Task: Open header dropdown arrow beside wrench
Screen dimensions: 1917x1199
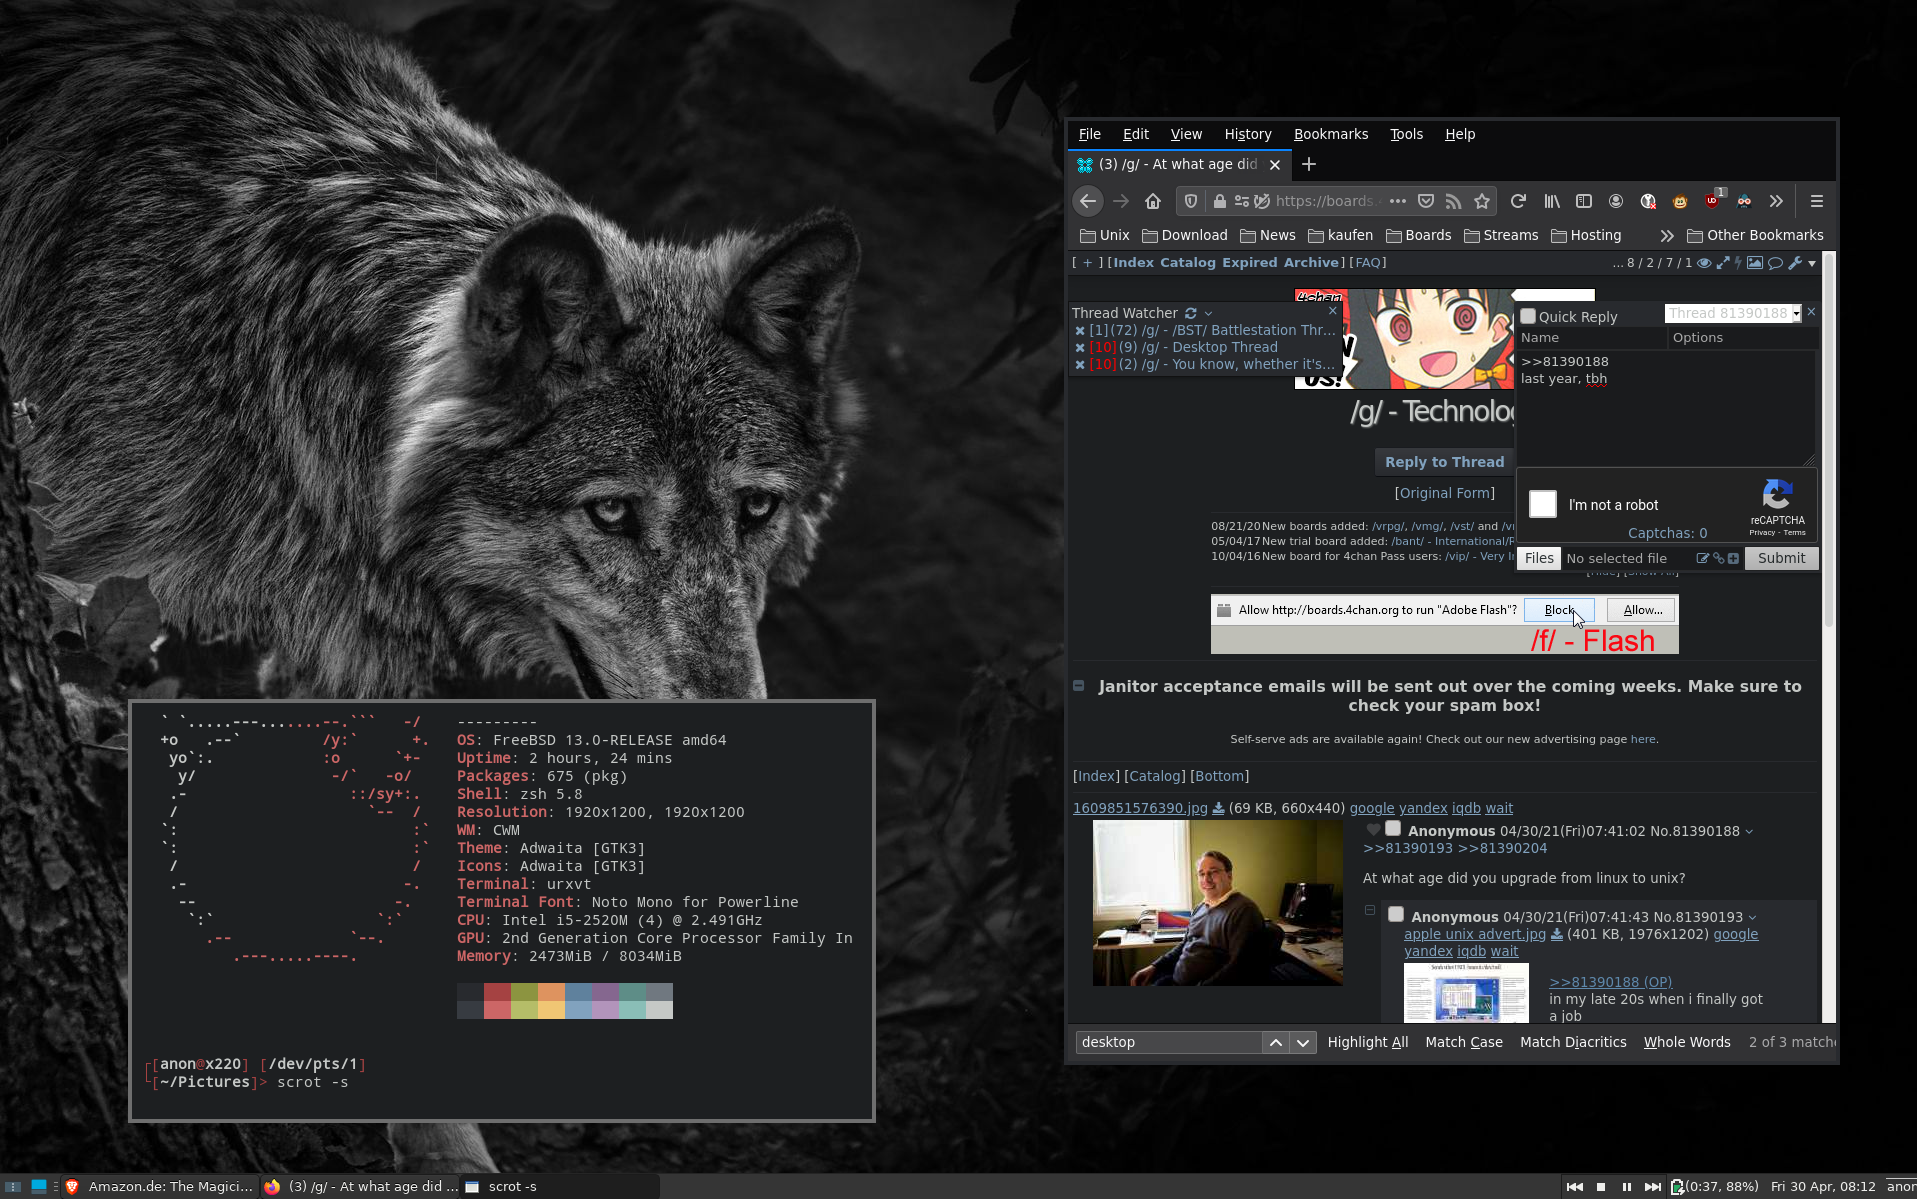Action: [x=1811, y=263]
